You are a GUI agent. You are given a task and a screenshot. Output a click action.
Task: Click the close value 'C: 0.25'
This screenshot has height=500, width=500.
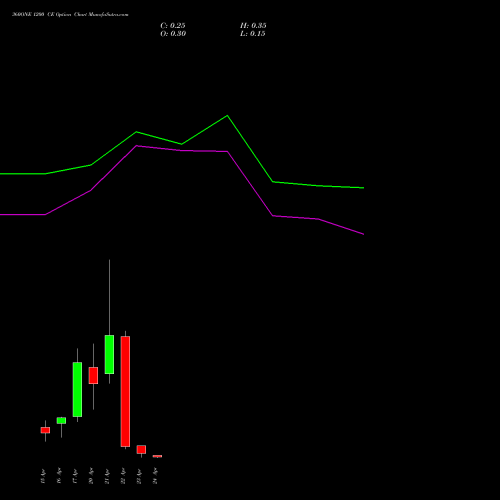173,26
